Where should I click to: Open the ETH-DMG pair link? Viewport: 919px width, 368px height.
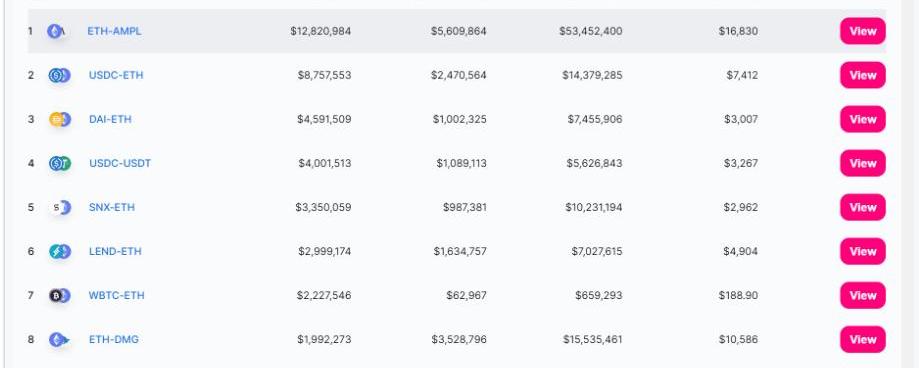click(x=114, y=339)
